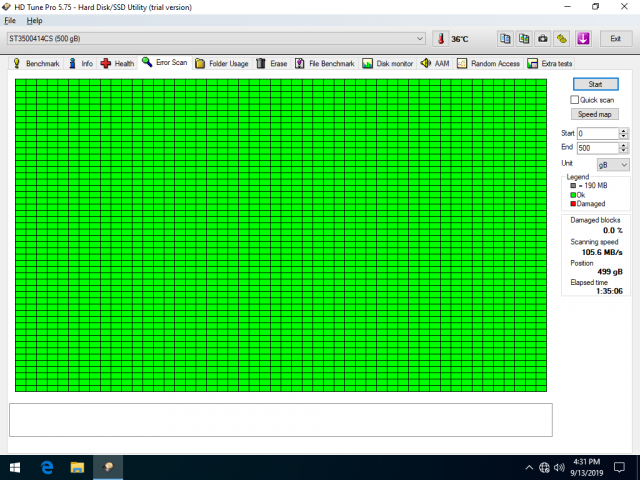Click the Exit button
This screenshot has height=480, width=640.
(616, 39)
